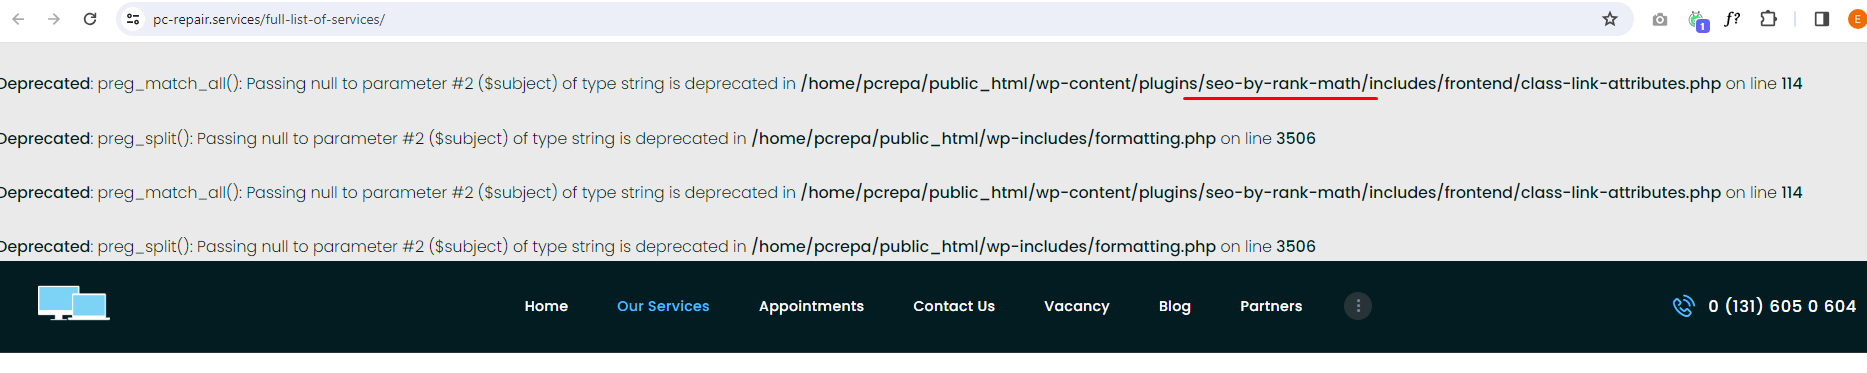Open the Appointments page
Screen dimensions: 1867x373
pos(811,306)
